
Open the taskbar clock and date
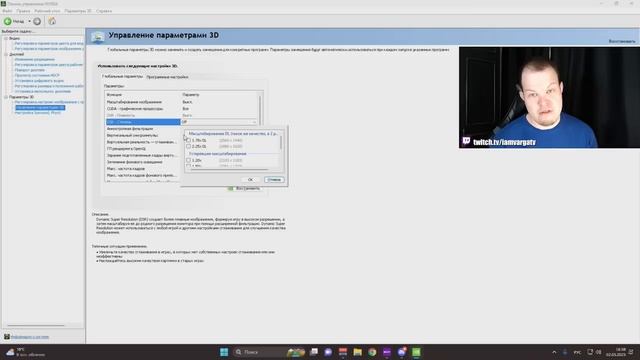point(616,352)
